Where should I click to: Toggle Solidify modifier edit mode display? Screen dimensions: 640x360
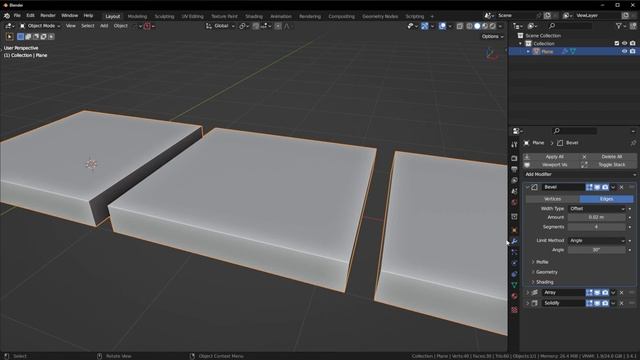click(589, 303)
